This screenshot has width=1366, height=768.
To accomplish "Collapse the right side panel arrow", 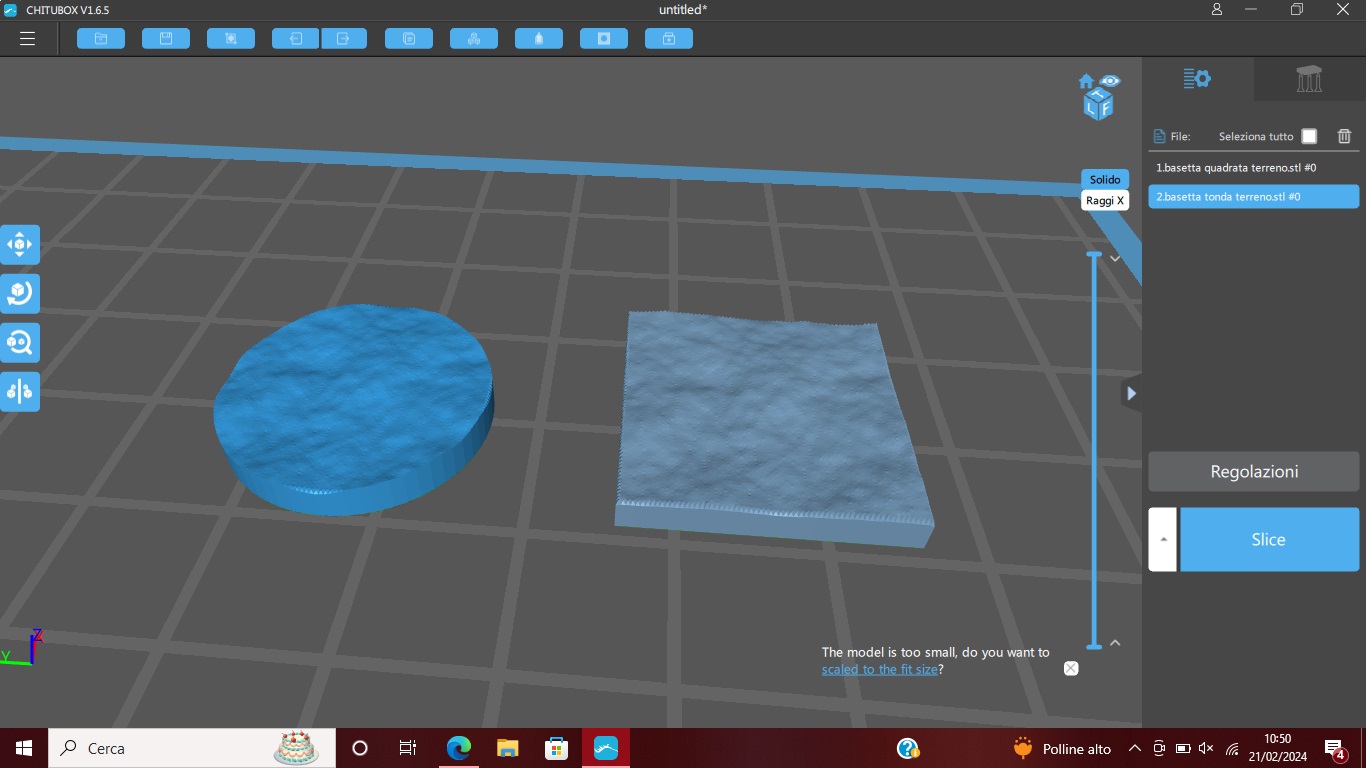I will (x=1131, y=393).
